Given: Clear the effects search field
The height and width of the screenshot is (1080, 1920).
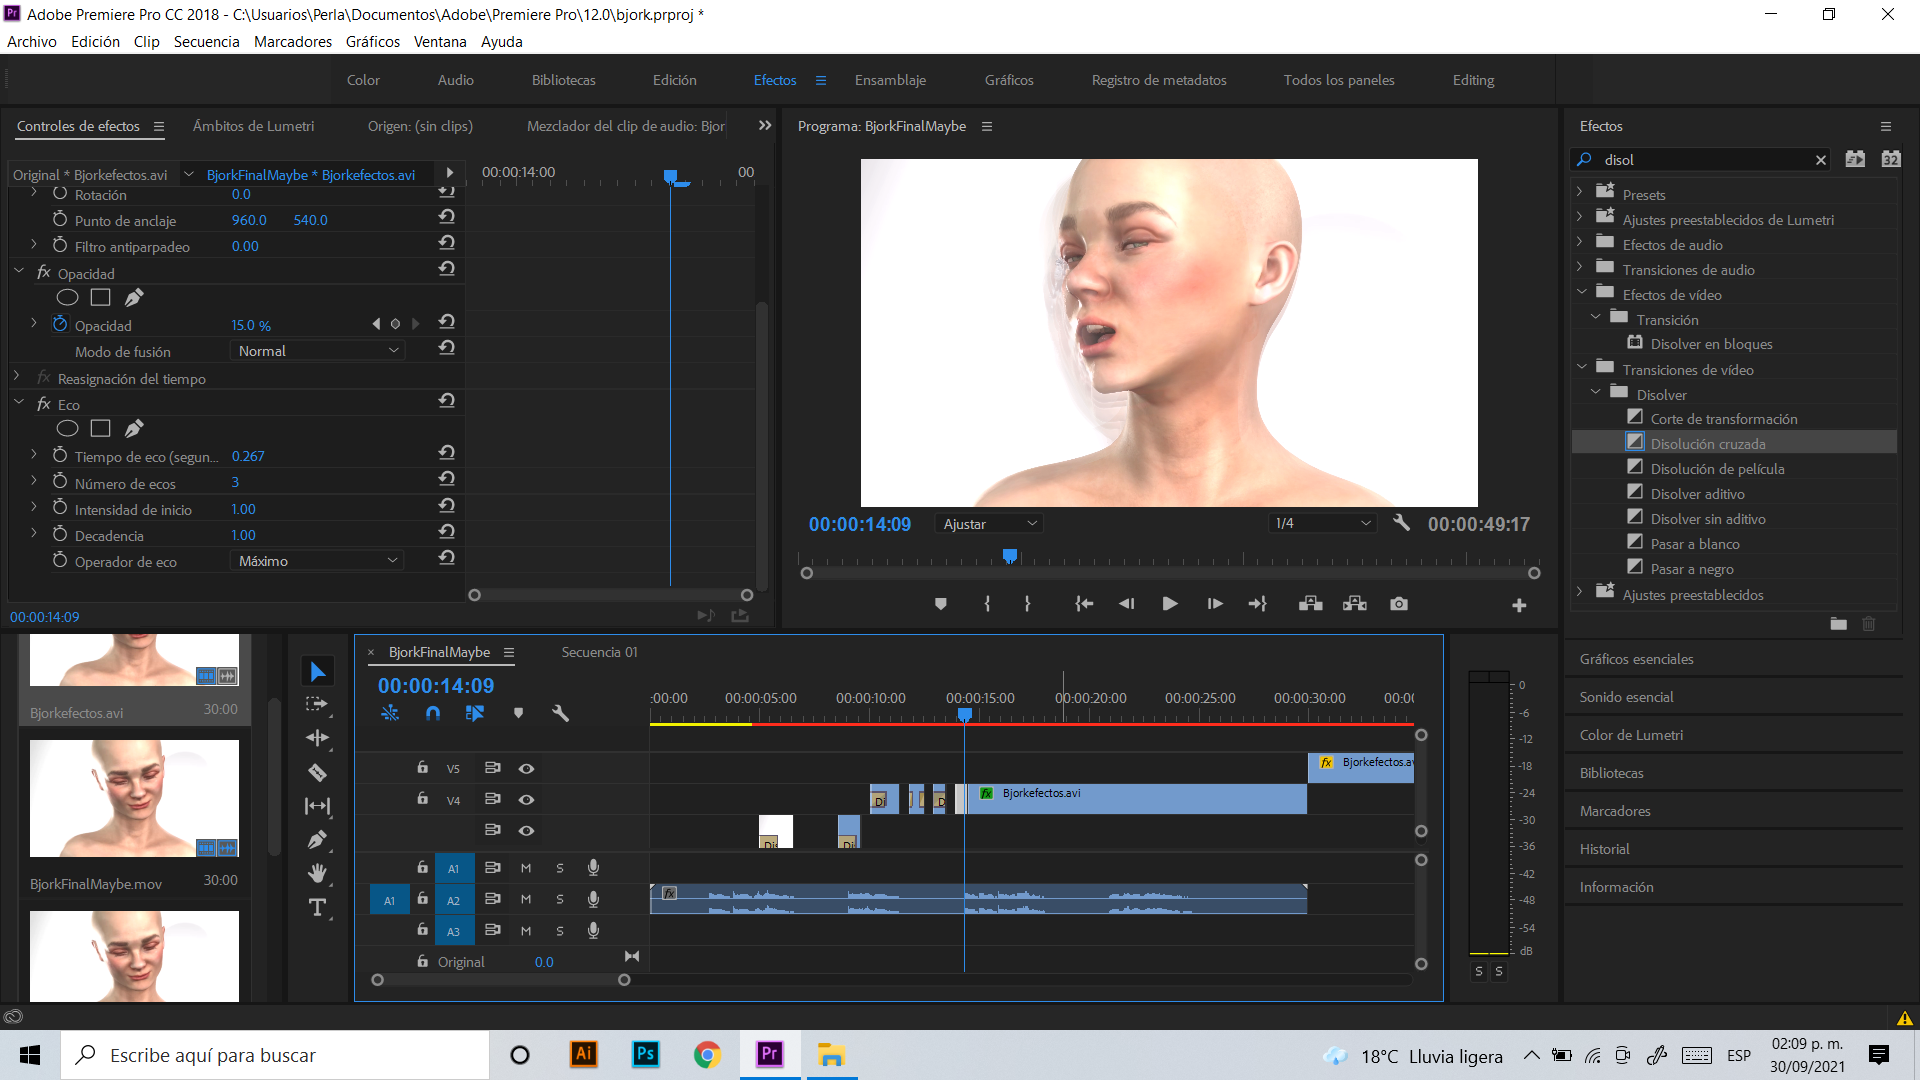Looking at the screenshot, I should pyautogui.click(x=1821, y=160).
